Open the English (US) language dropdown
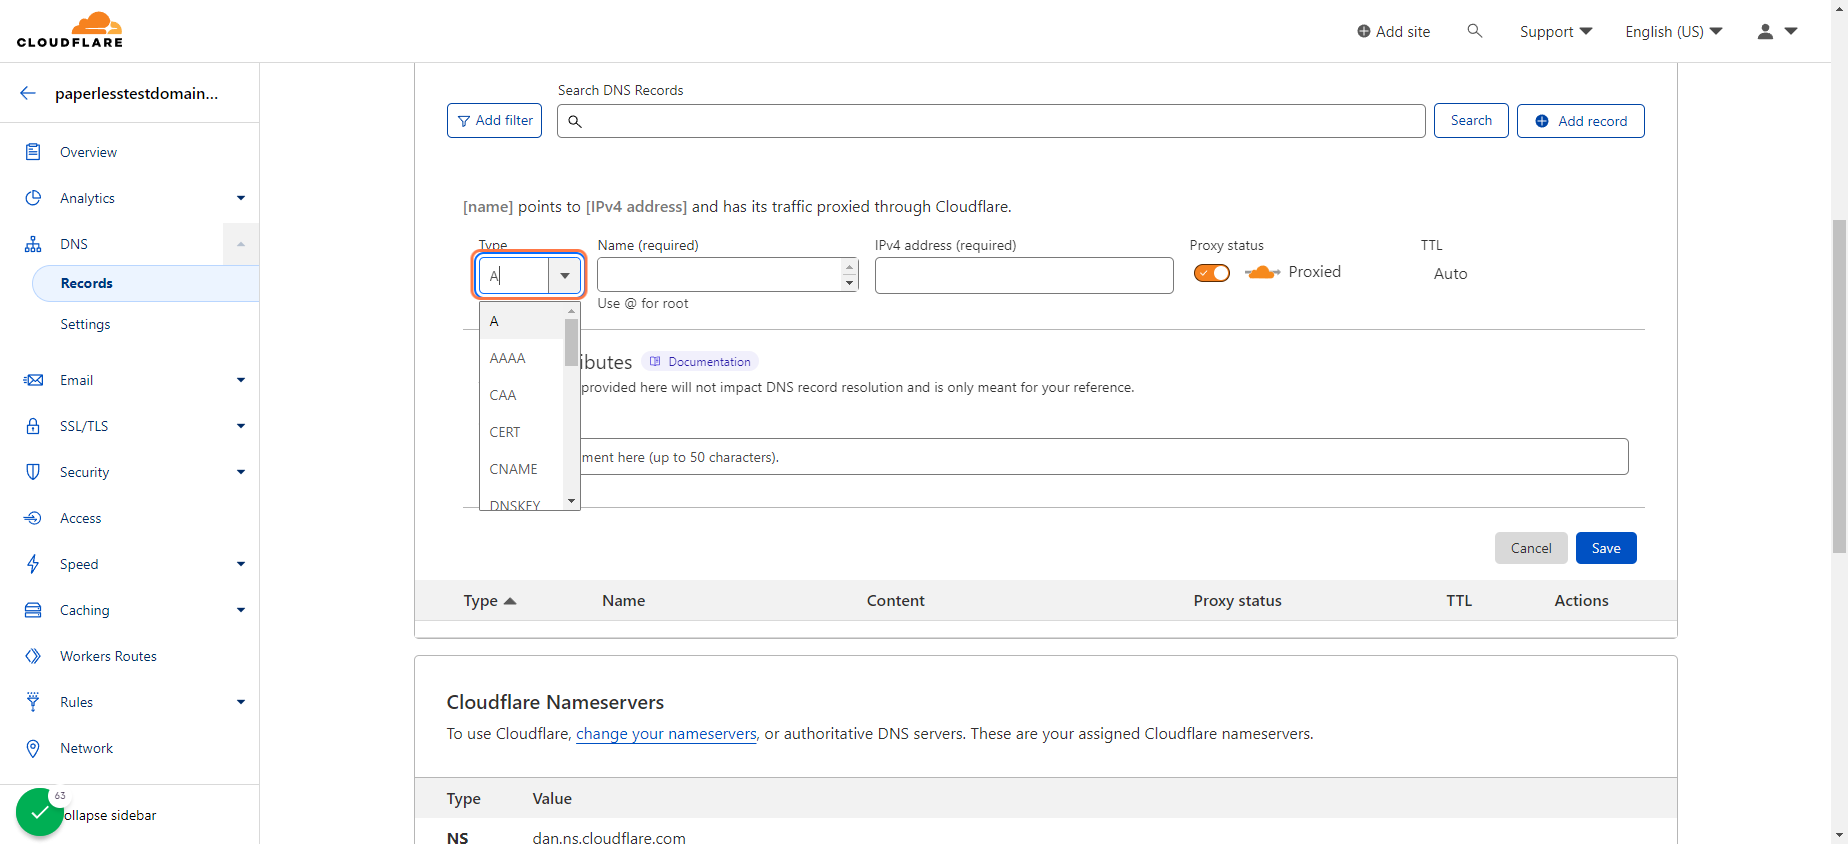1848x844 pixels. pyautogui.click(x=1674, y=32)
